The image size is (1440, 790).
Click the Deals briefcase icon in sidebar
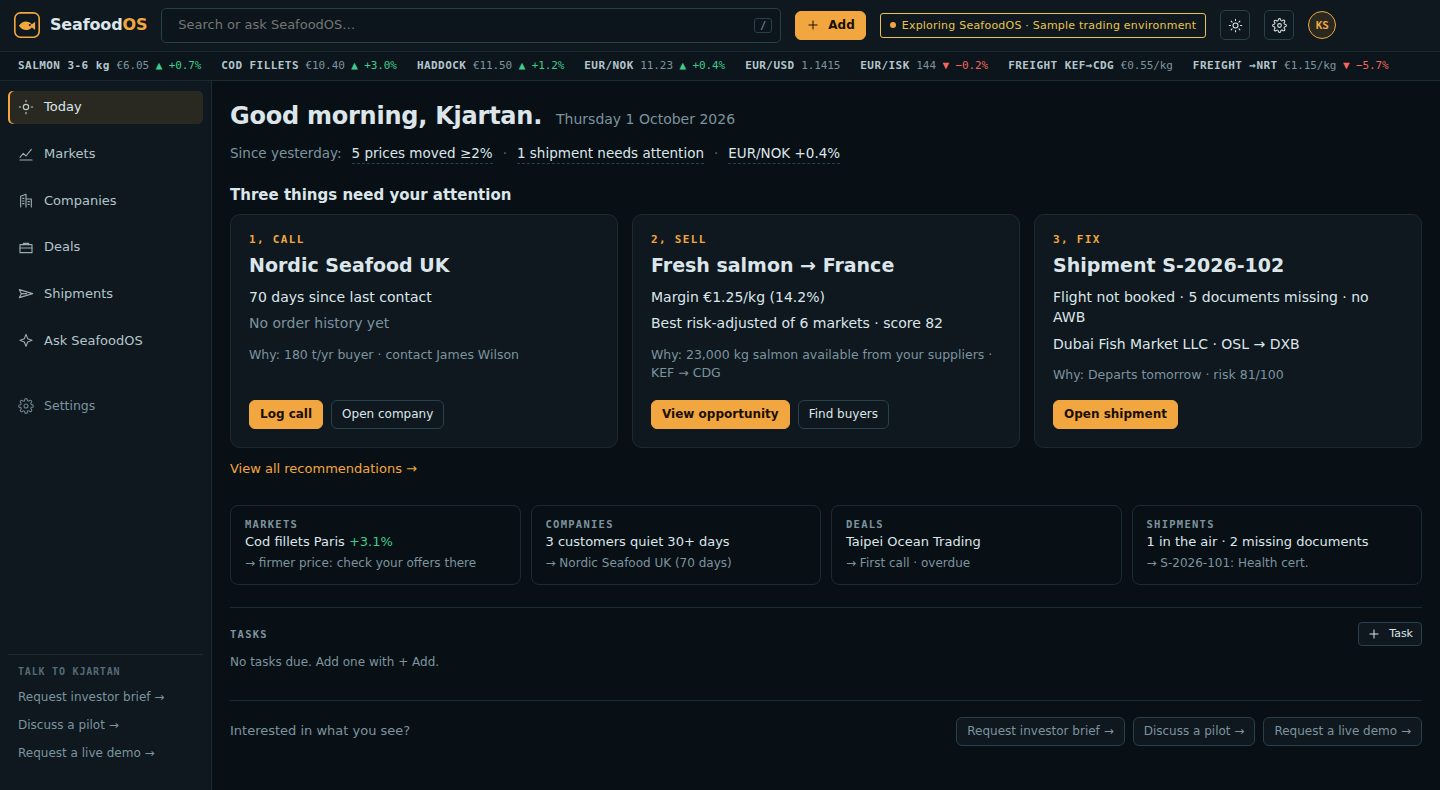(x=26, y=247)
